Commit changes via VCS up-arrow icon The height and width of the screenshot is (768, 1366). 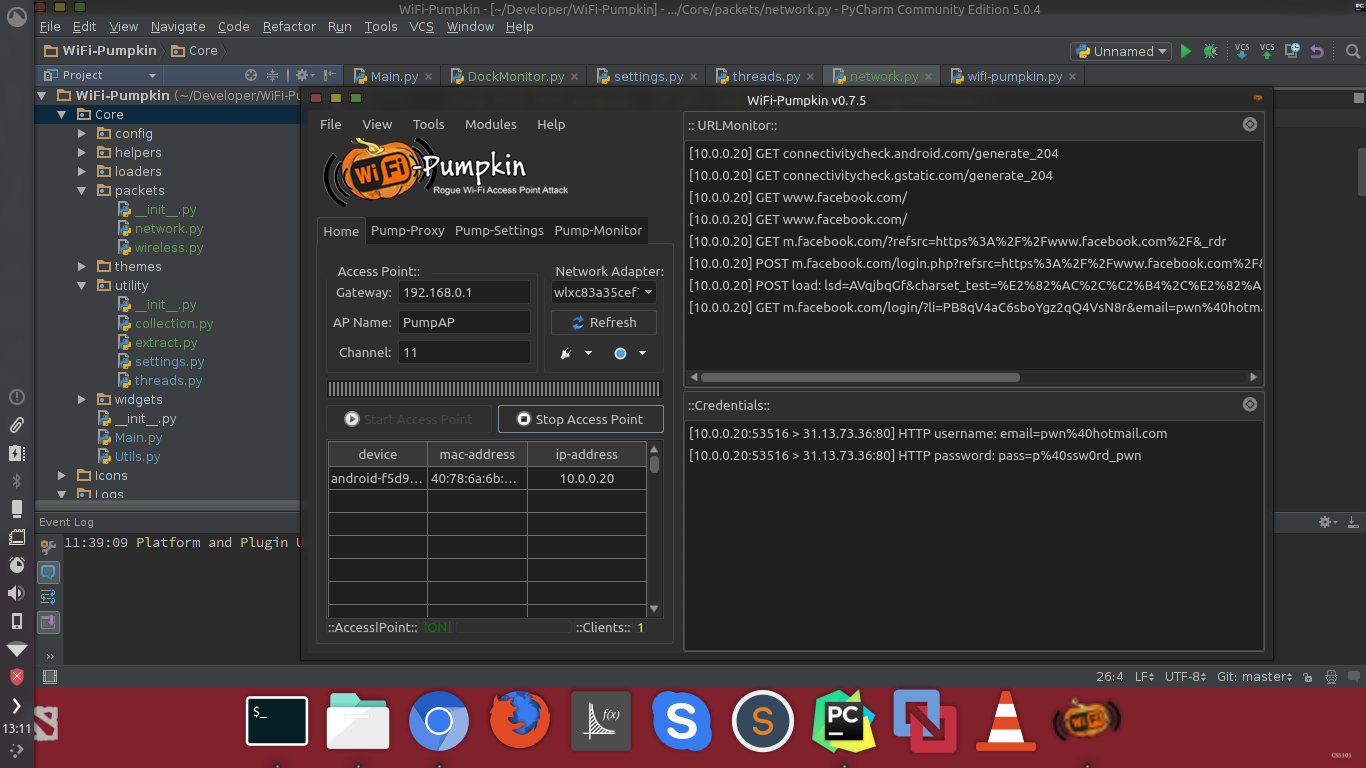click(1267, 51)
